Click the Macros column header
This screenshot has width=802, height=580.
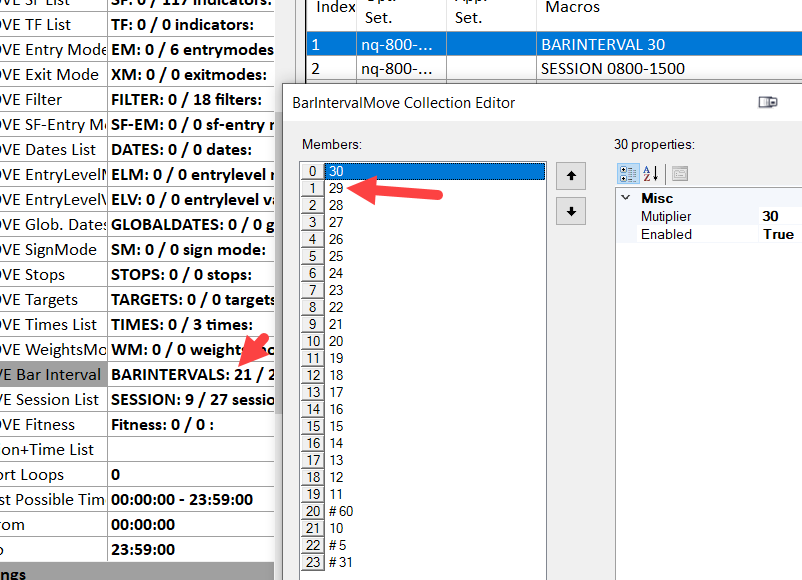tap(573, 8)
